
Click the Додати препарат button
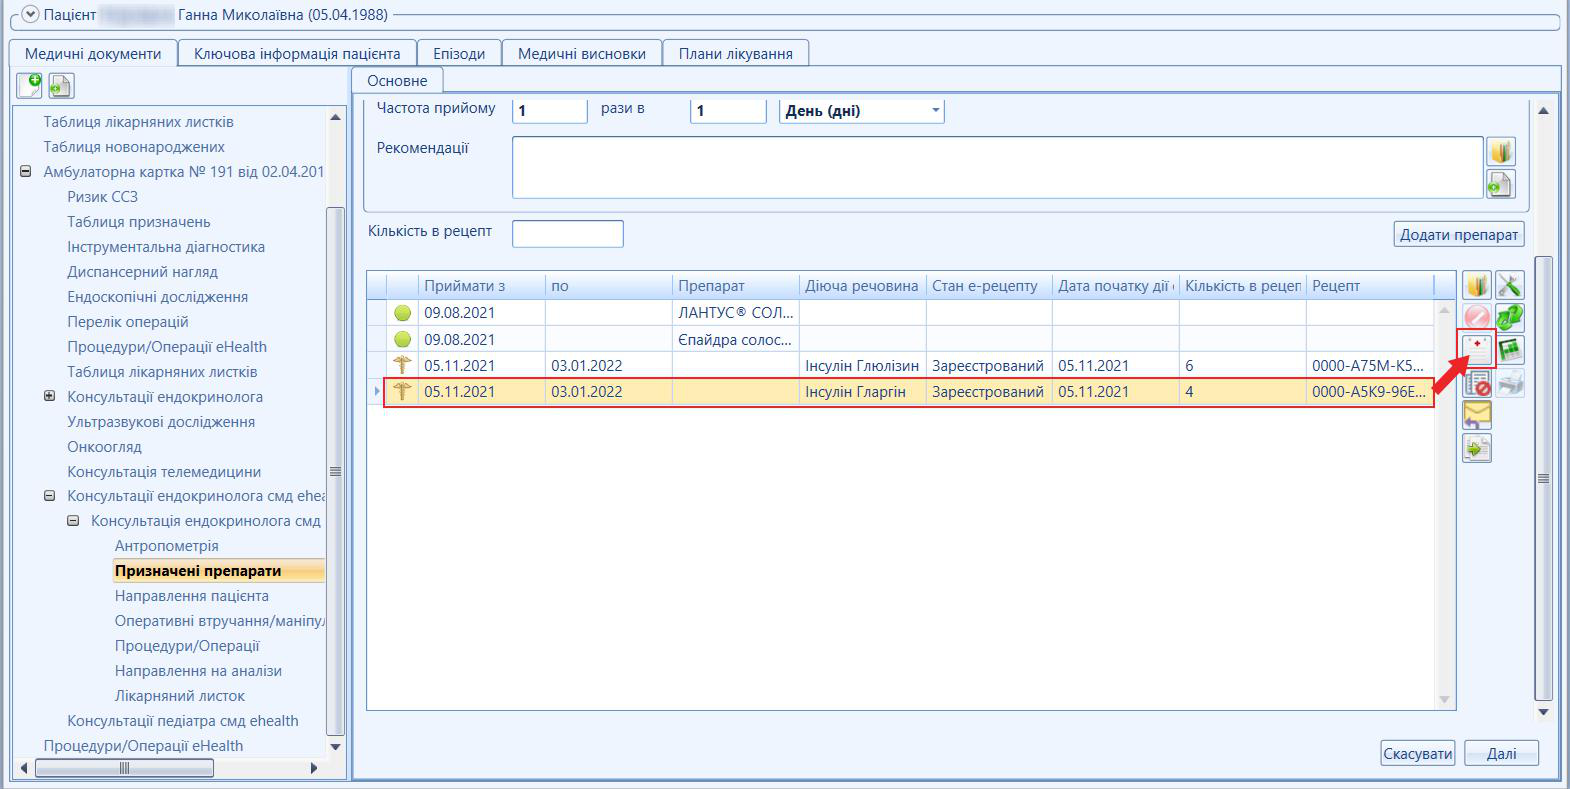pyautogui.click(x=1459, y=234)
